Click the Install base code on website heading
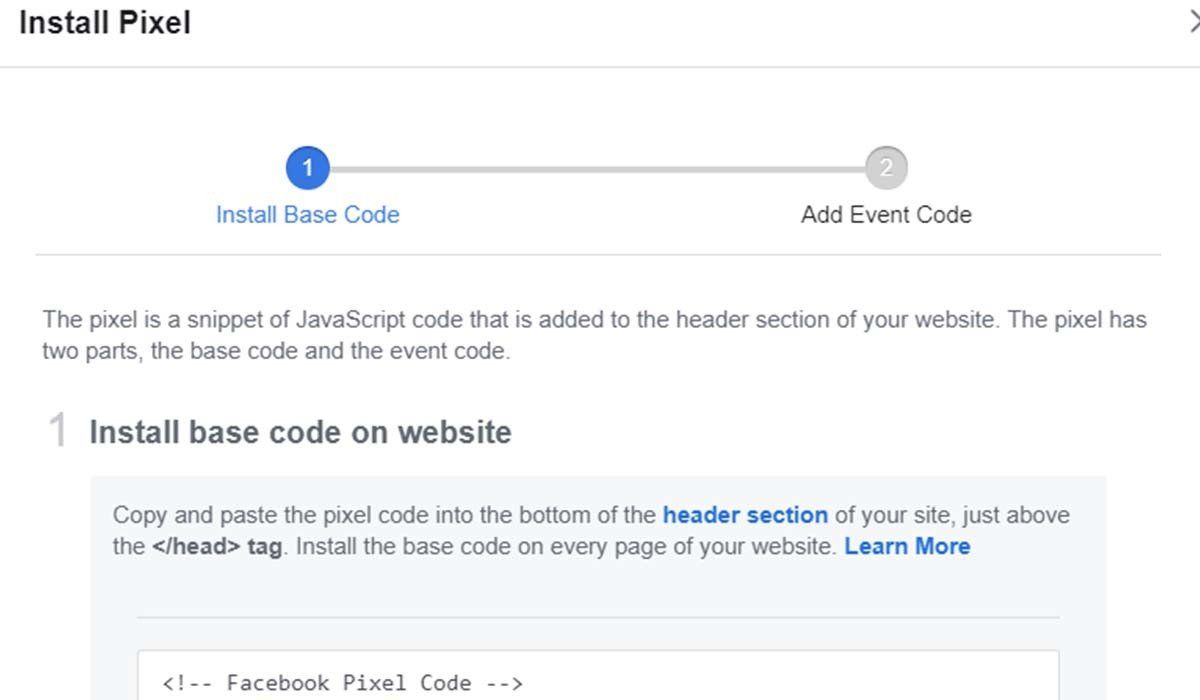1200x700 pixels. tap(300, 432)
